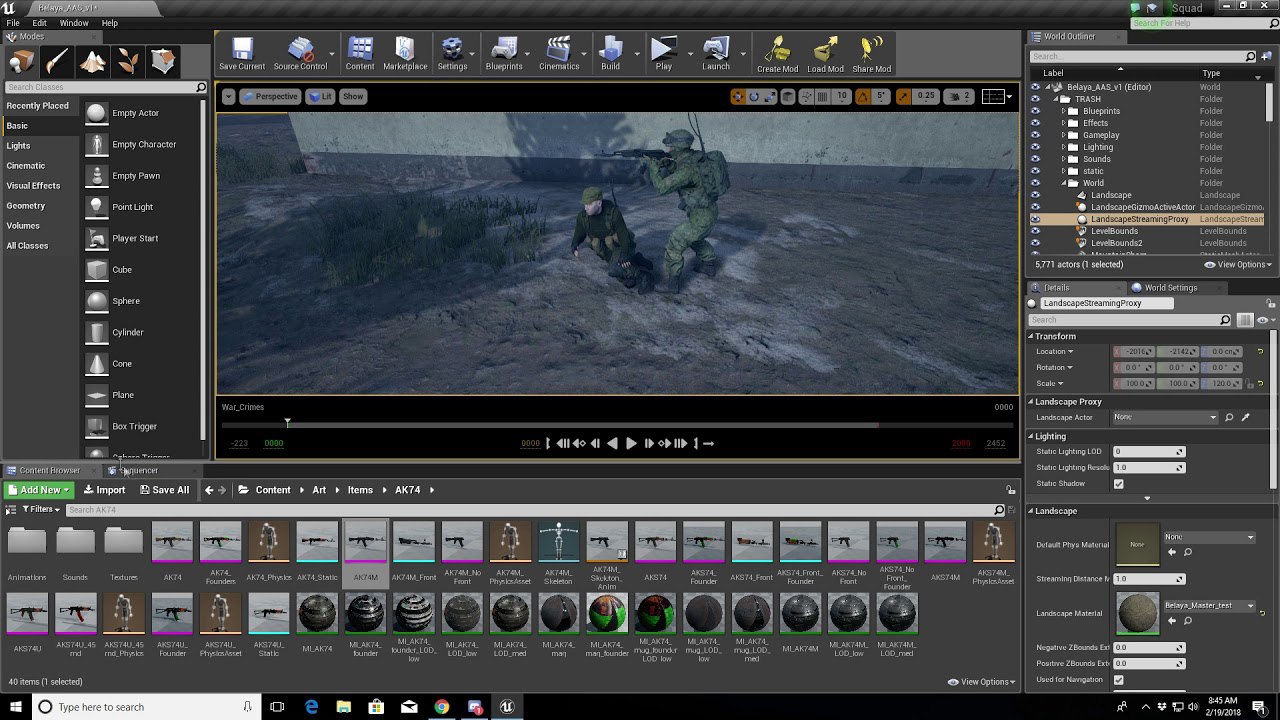Toggle visibility eye for LevelBounds2
This screenshot has width=1280, height=720.
pos(1035,243)
